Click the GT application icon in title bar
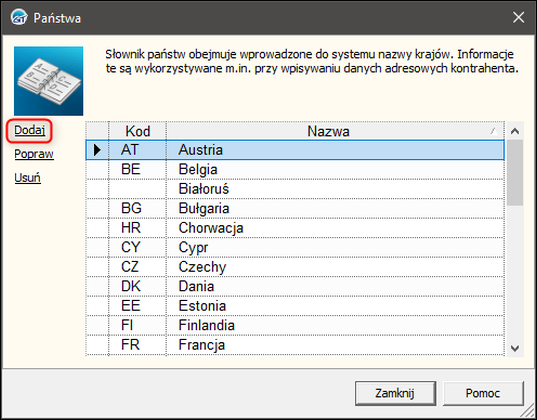This screenshot has width=537, height=420. tap(19, 17)
